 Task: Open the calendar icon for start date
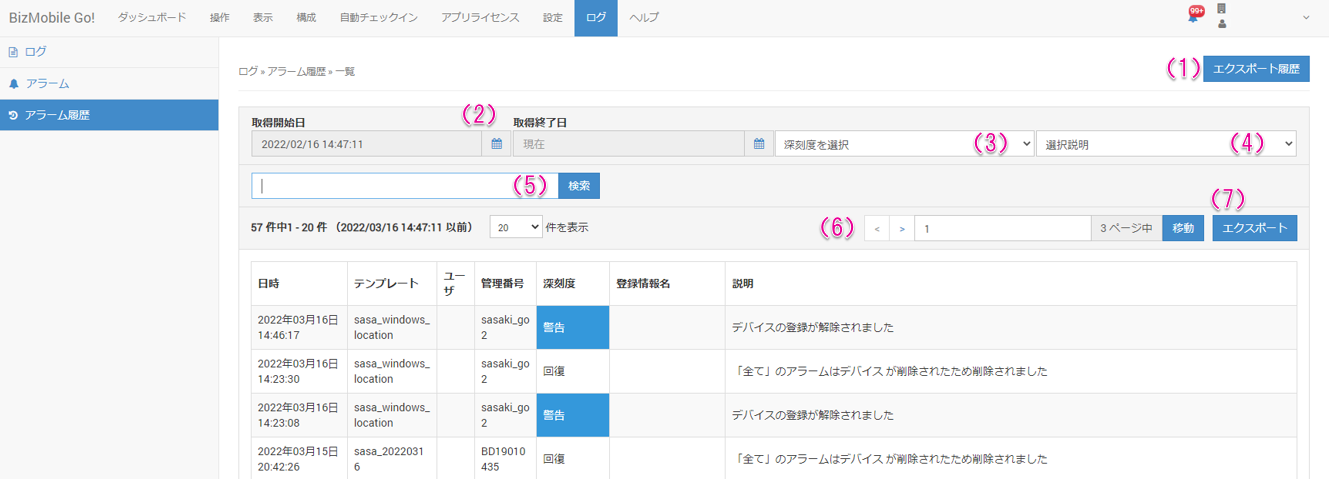(x=497, y=144)
